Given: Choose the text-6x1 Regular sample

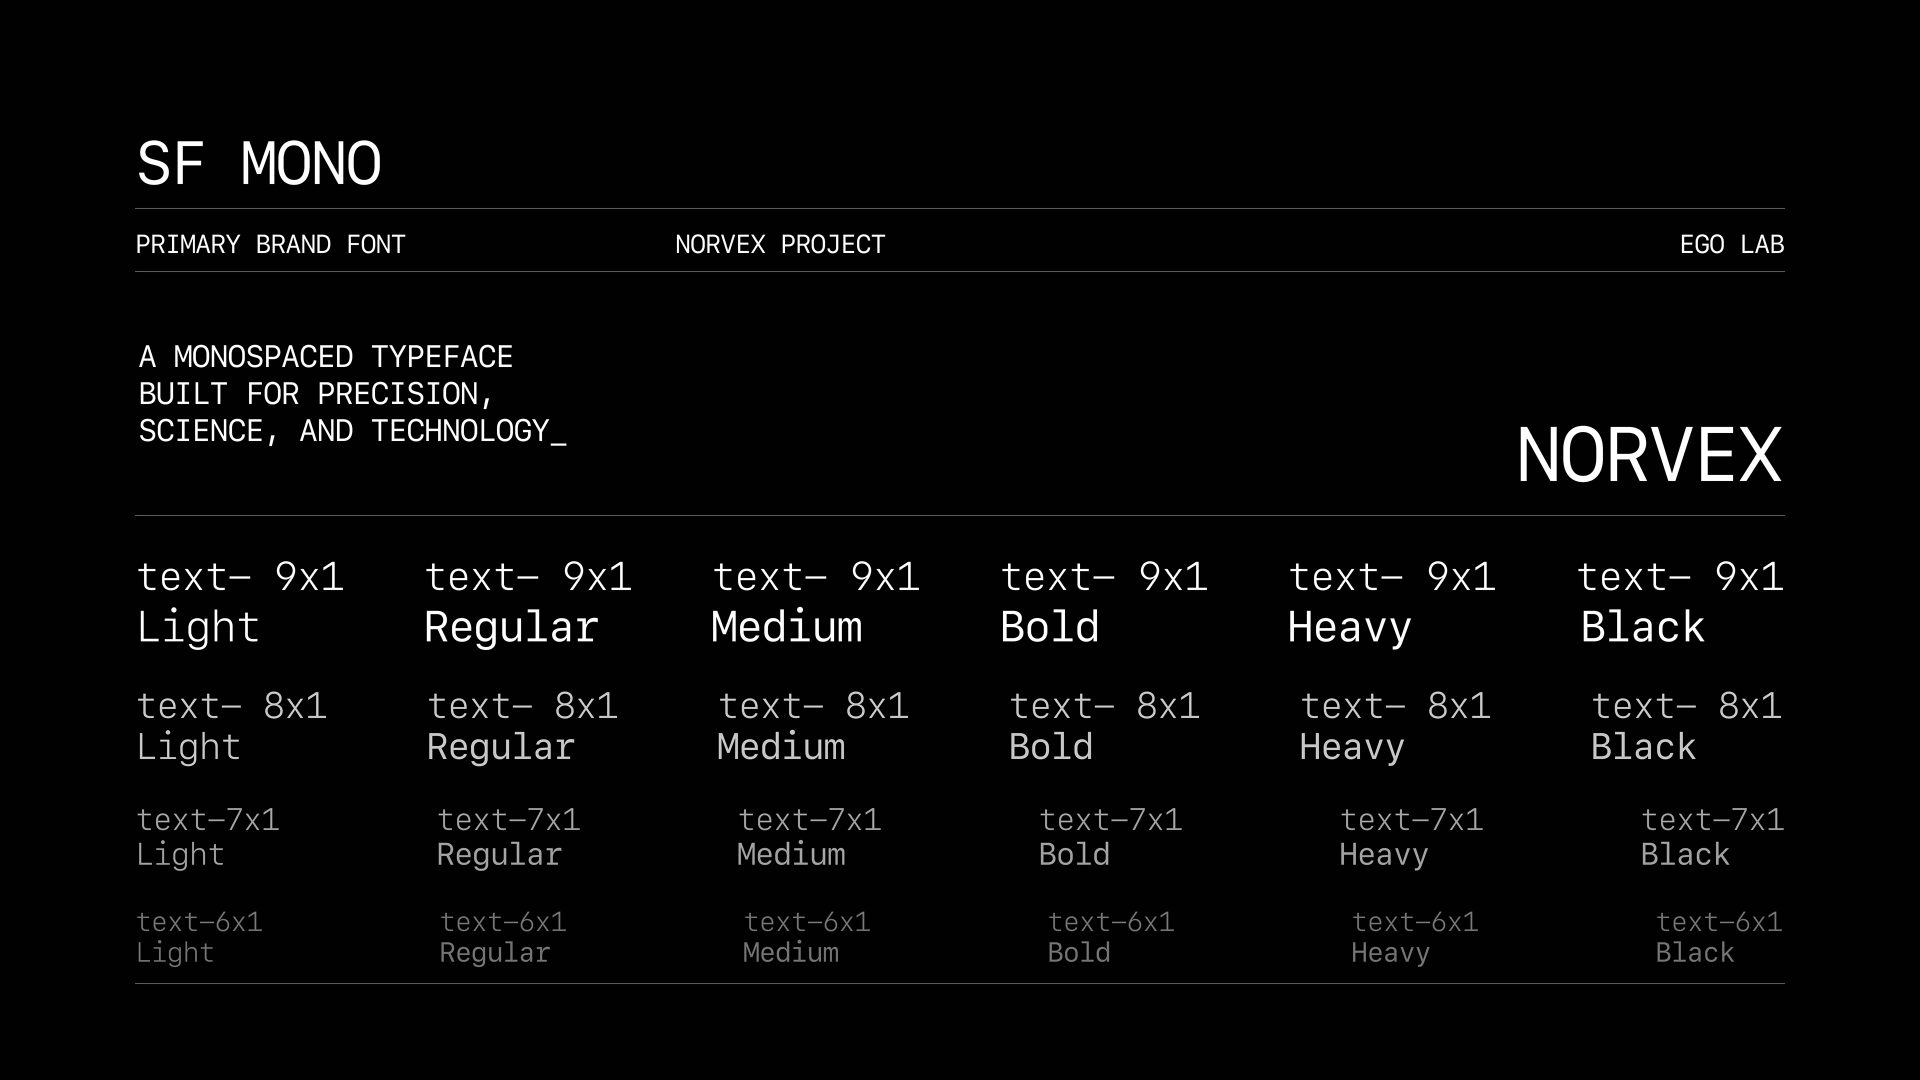Looking at the screenshot, I should point(503,937).
